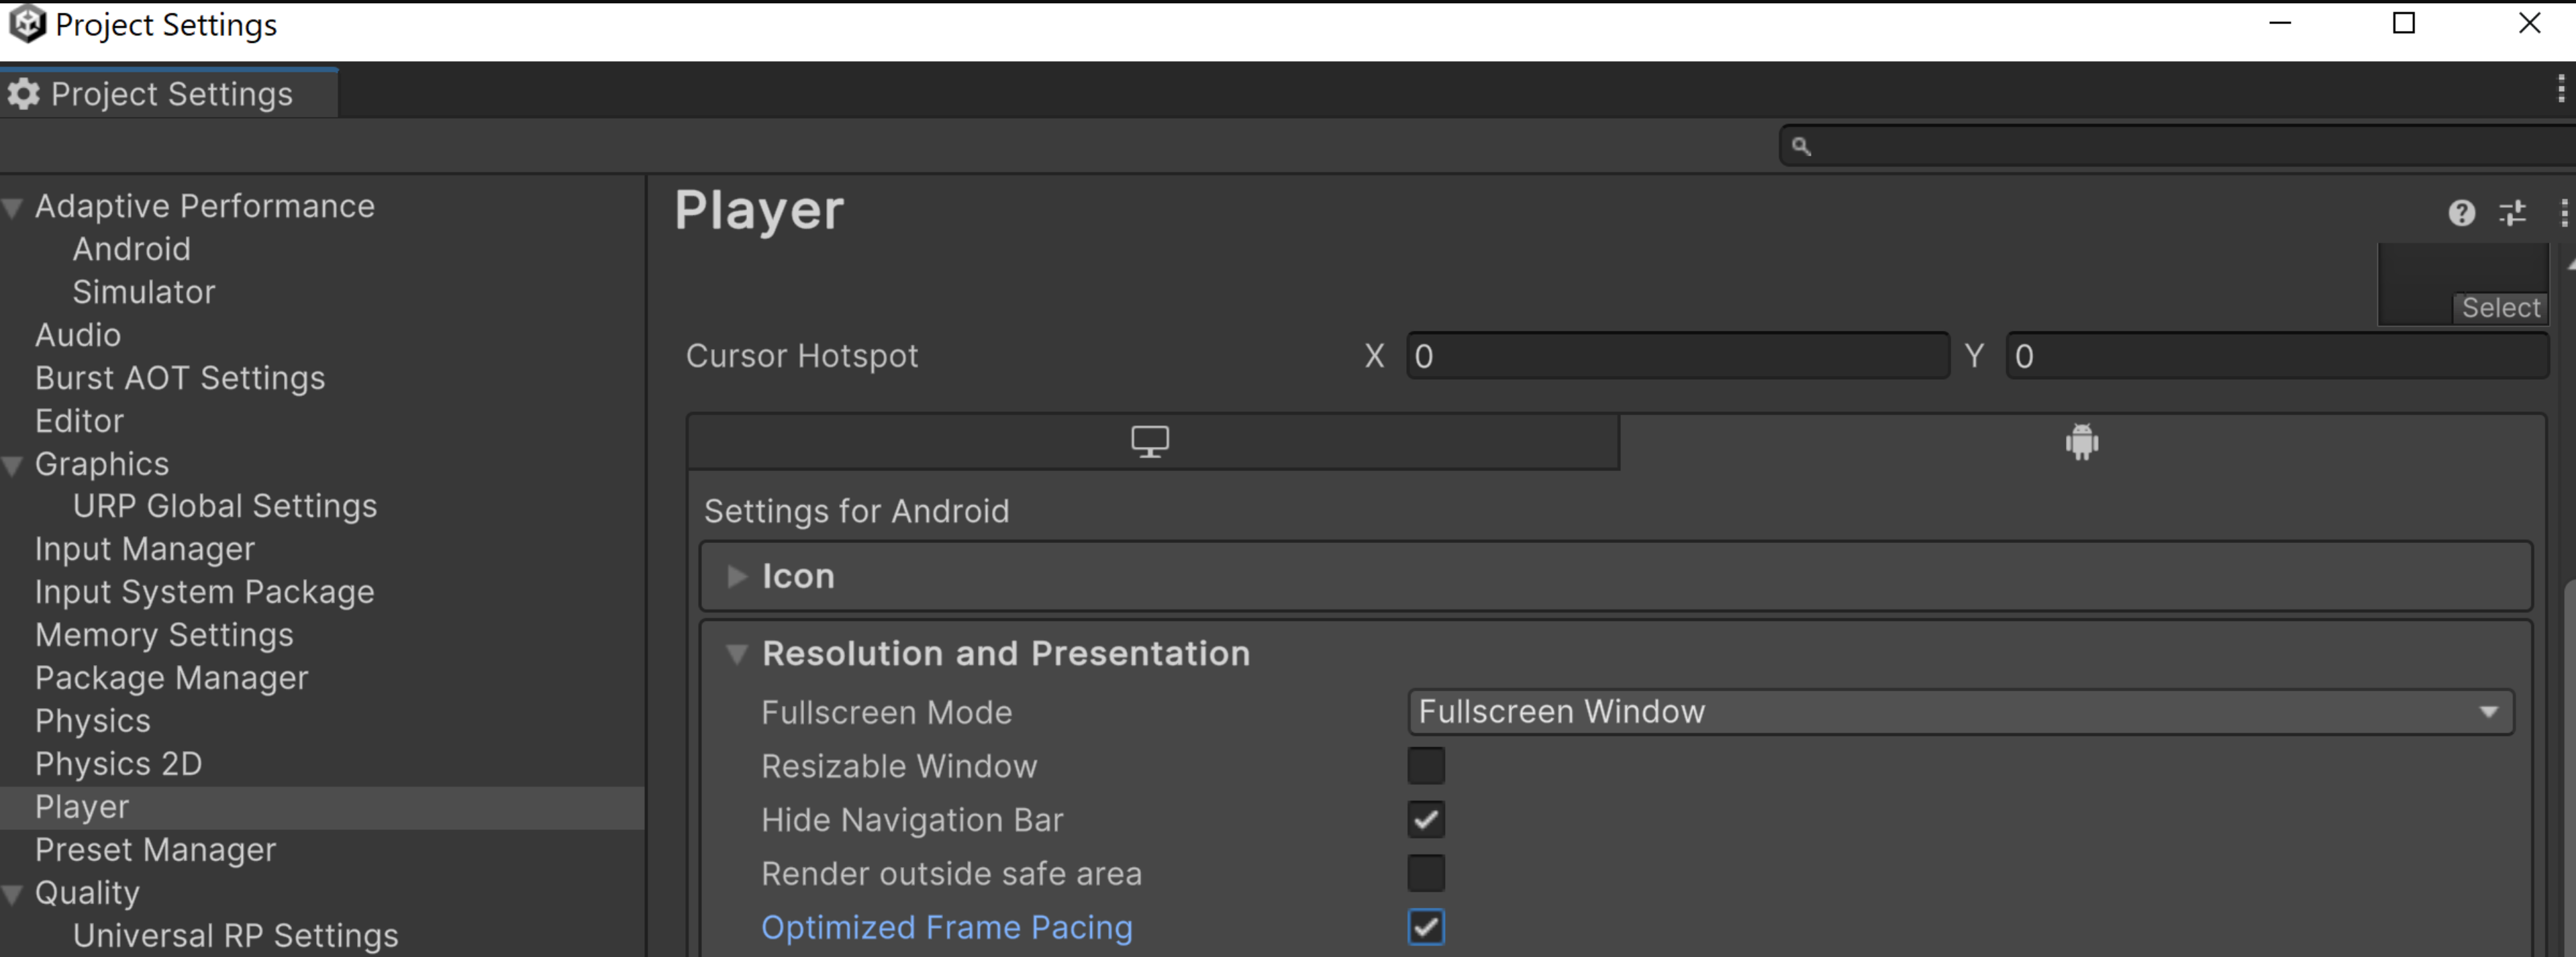Click the Desktop platform icon tab
The height and width of the screenshot is (957, 2576).
pos(1150,440)
